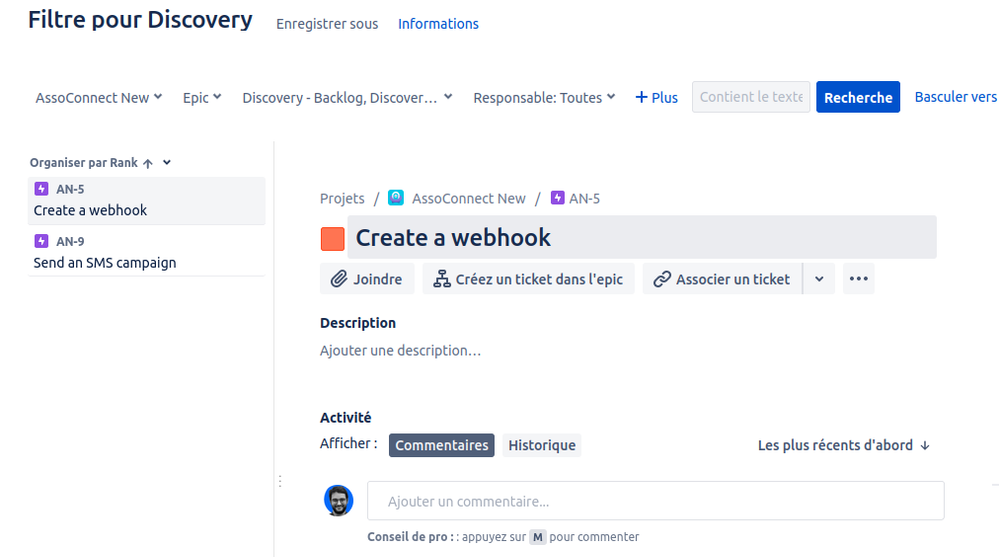Open the Discovery - Backlog status filter
The width and height of the screenshot is (999, 557).
(x=347, y=98)
